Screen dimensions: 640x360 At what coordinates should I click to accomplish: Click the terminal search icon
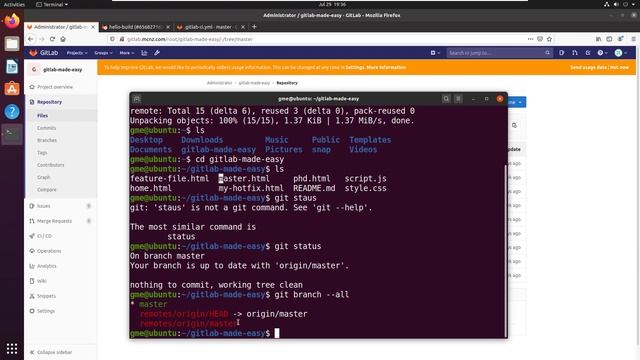tap(446, 99)
